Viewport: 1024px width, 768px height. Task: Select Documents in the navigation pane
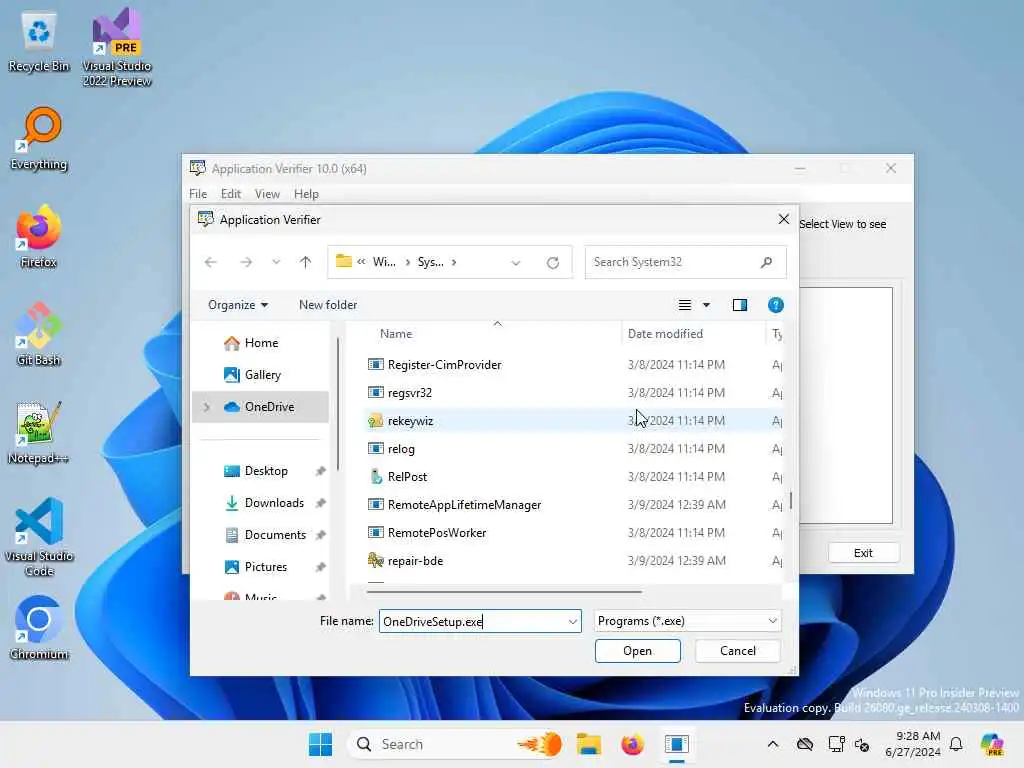click(x=275, y=535)
